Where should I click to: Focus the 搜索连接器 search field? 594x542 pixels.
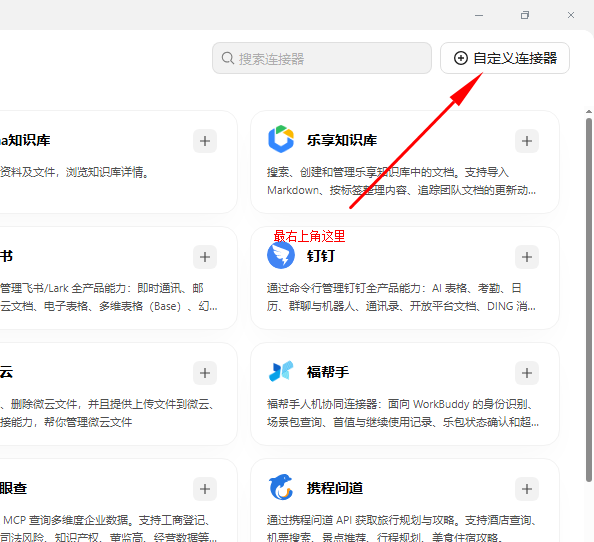[x=322, y=58]
